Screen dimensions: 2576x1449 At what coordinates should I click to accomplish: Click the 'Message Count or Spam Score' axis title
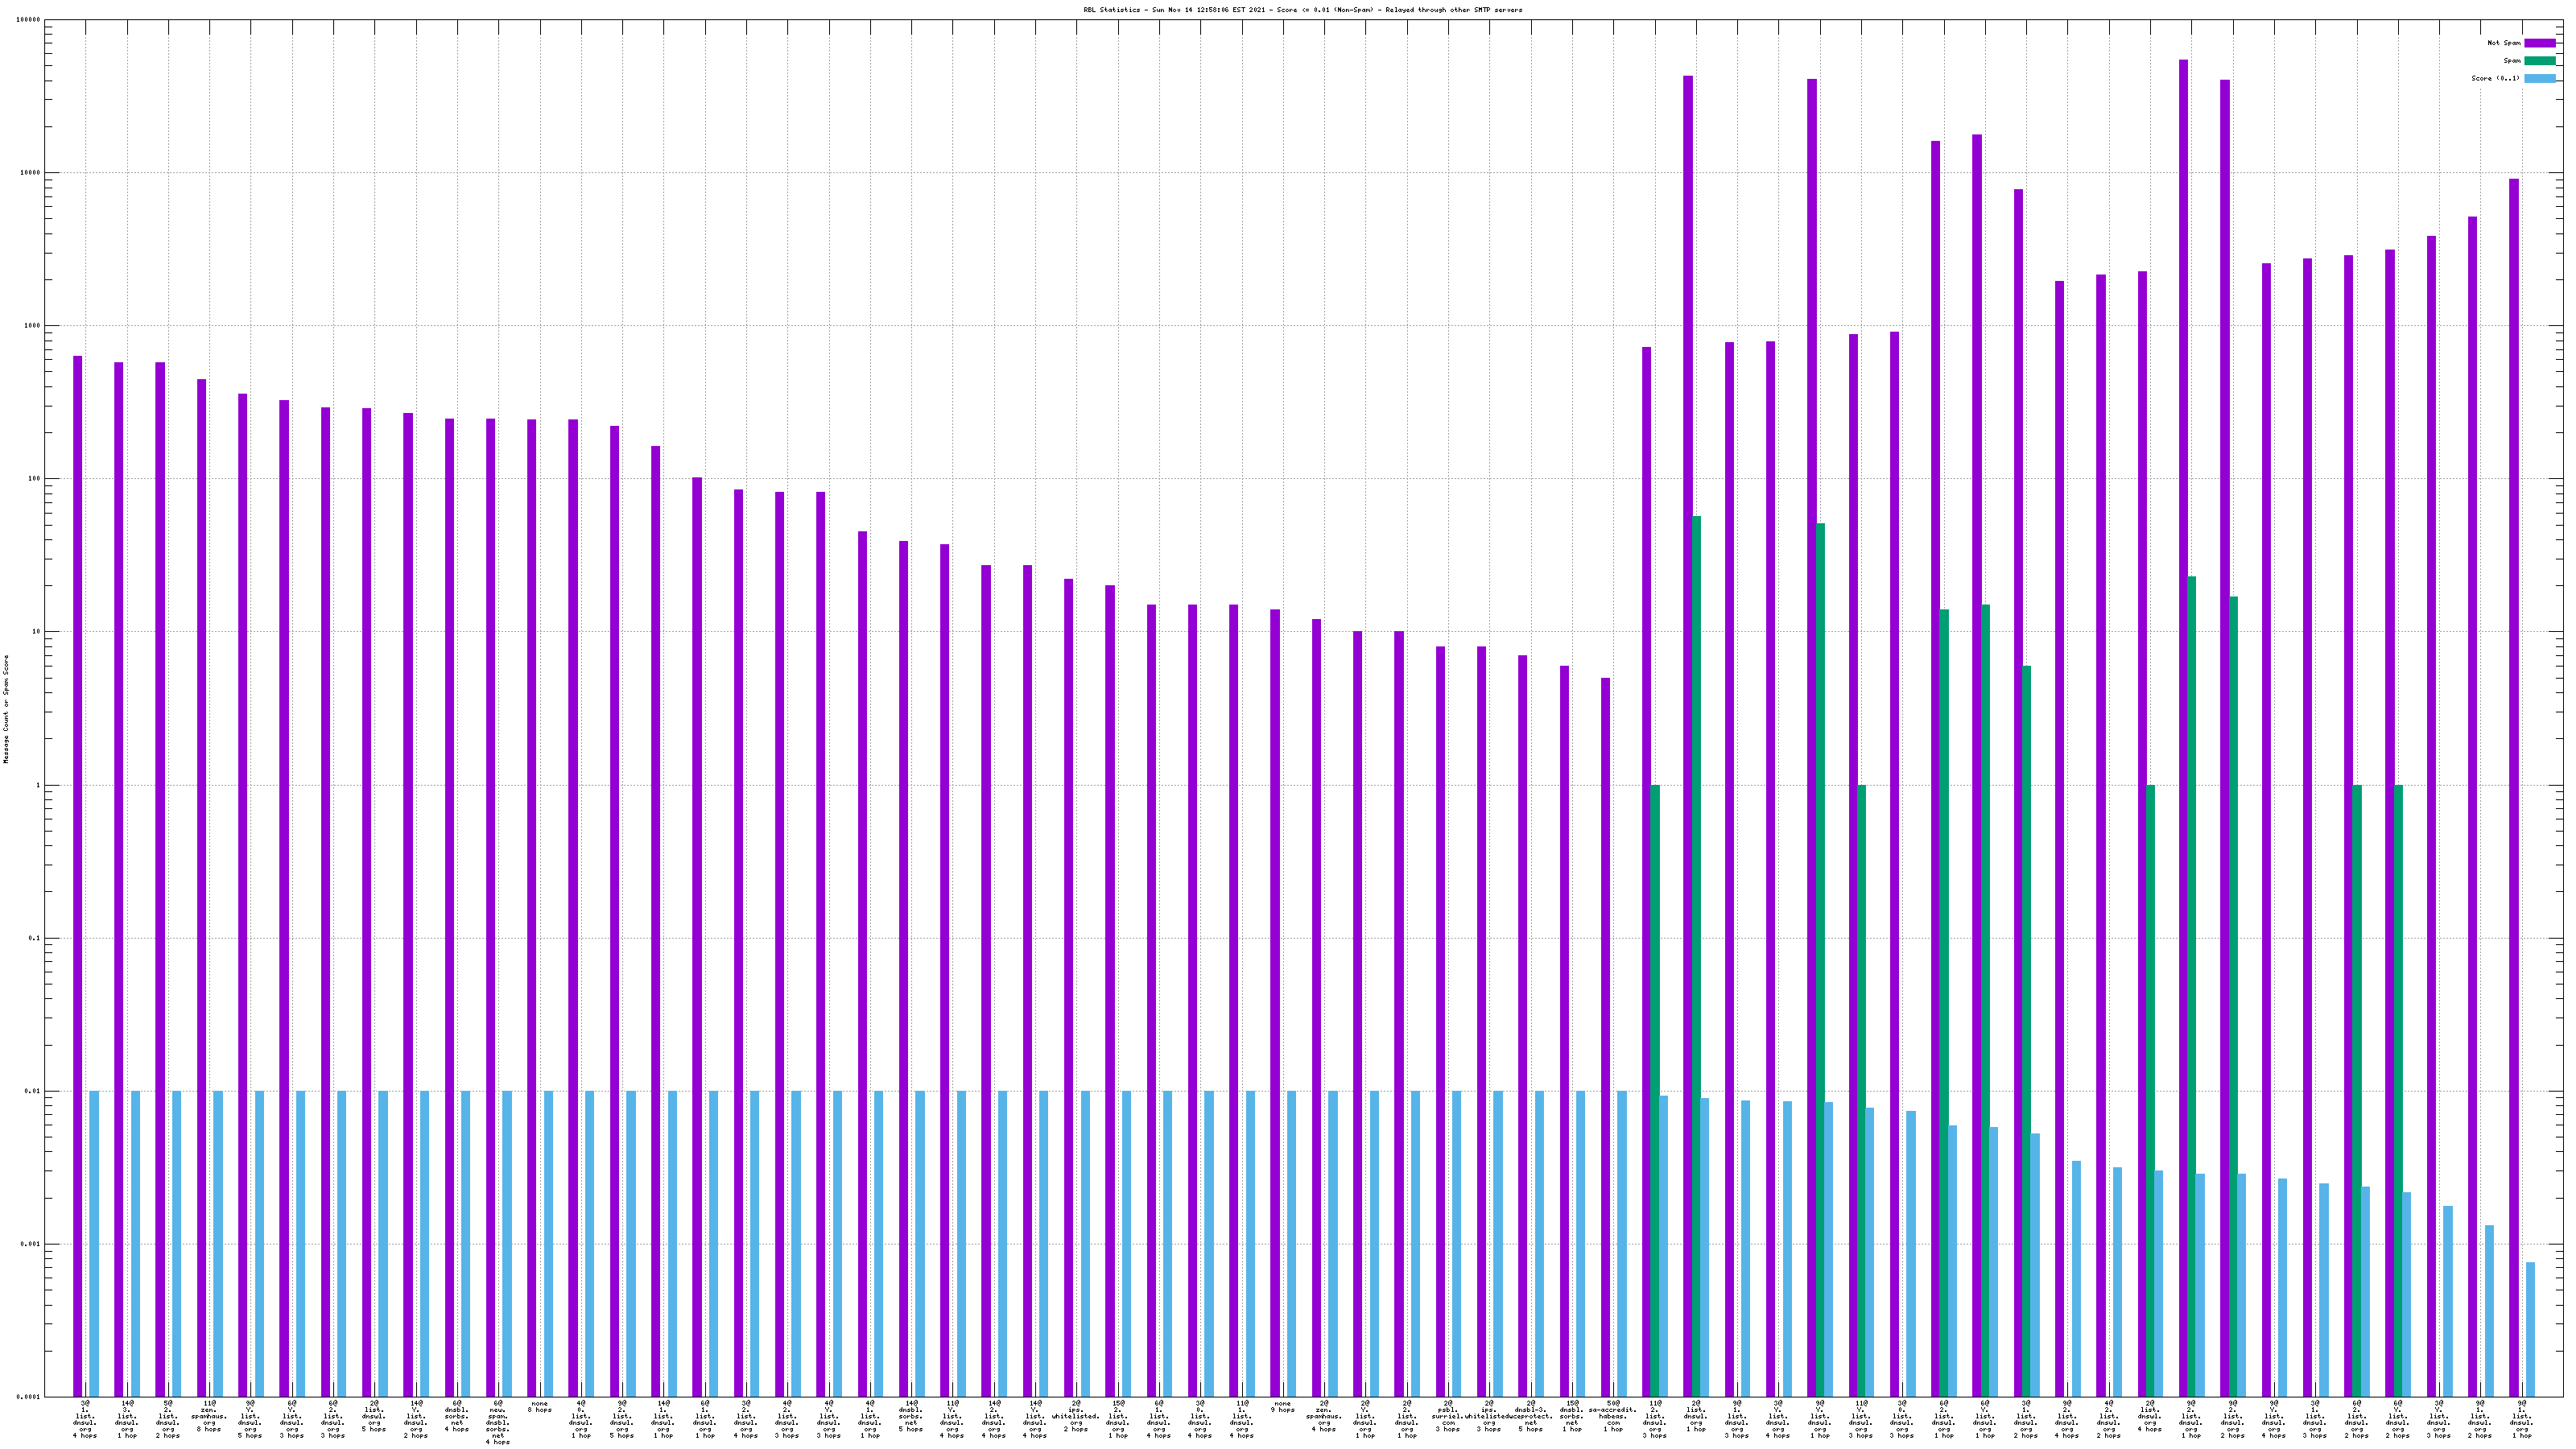pyautogui.click(x=6, y=709)
